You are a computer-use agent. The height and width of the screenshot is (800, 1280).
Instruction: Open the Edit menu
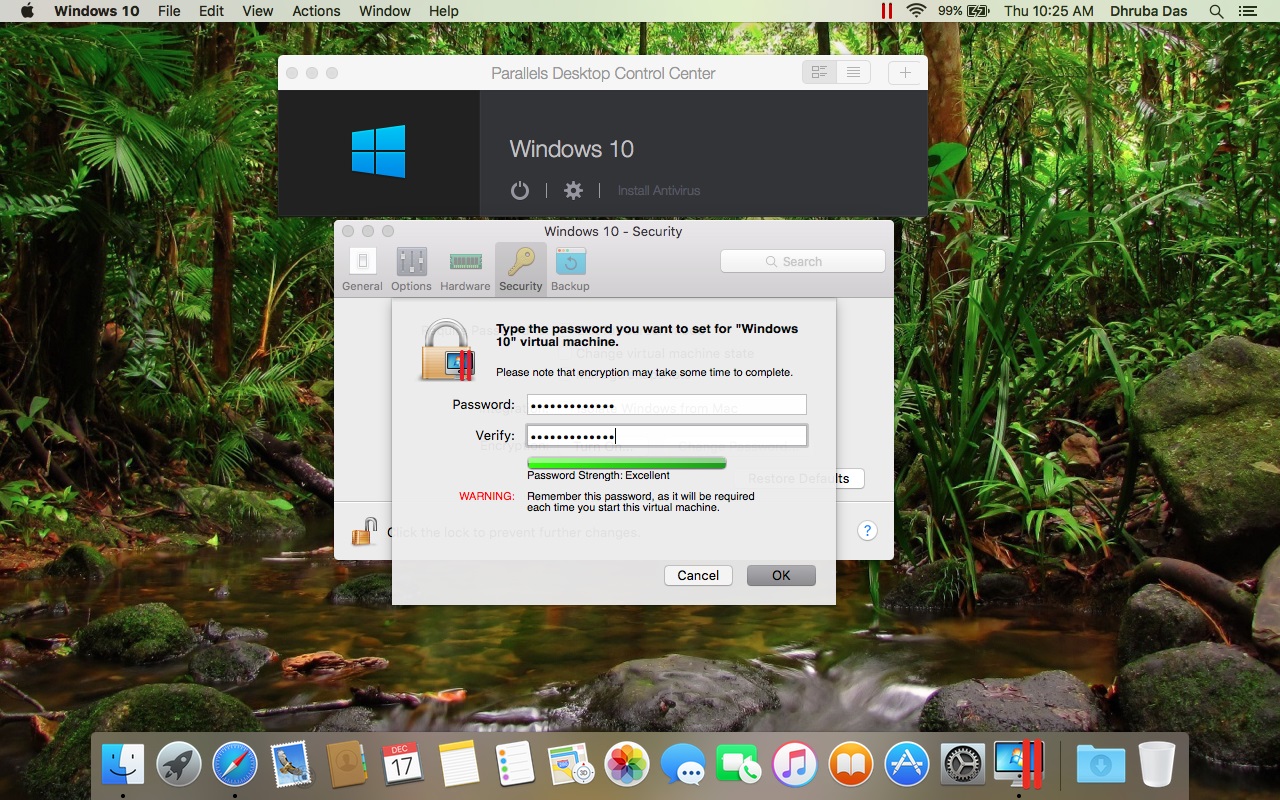coord(211,11)
